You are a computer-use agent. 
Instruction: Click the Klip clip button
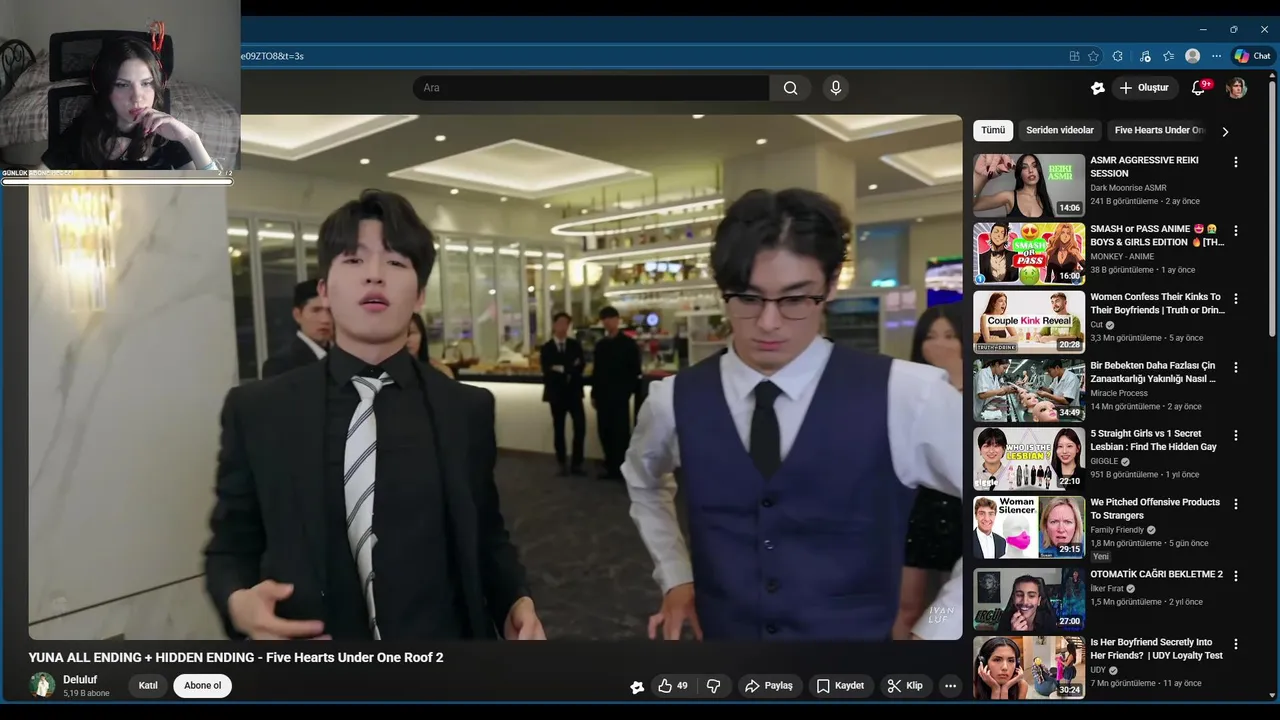click(905, 686)
